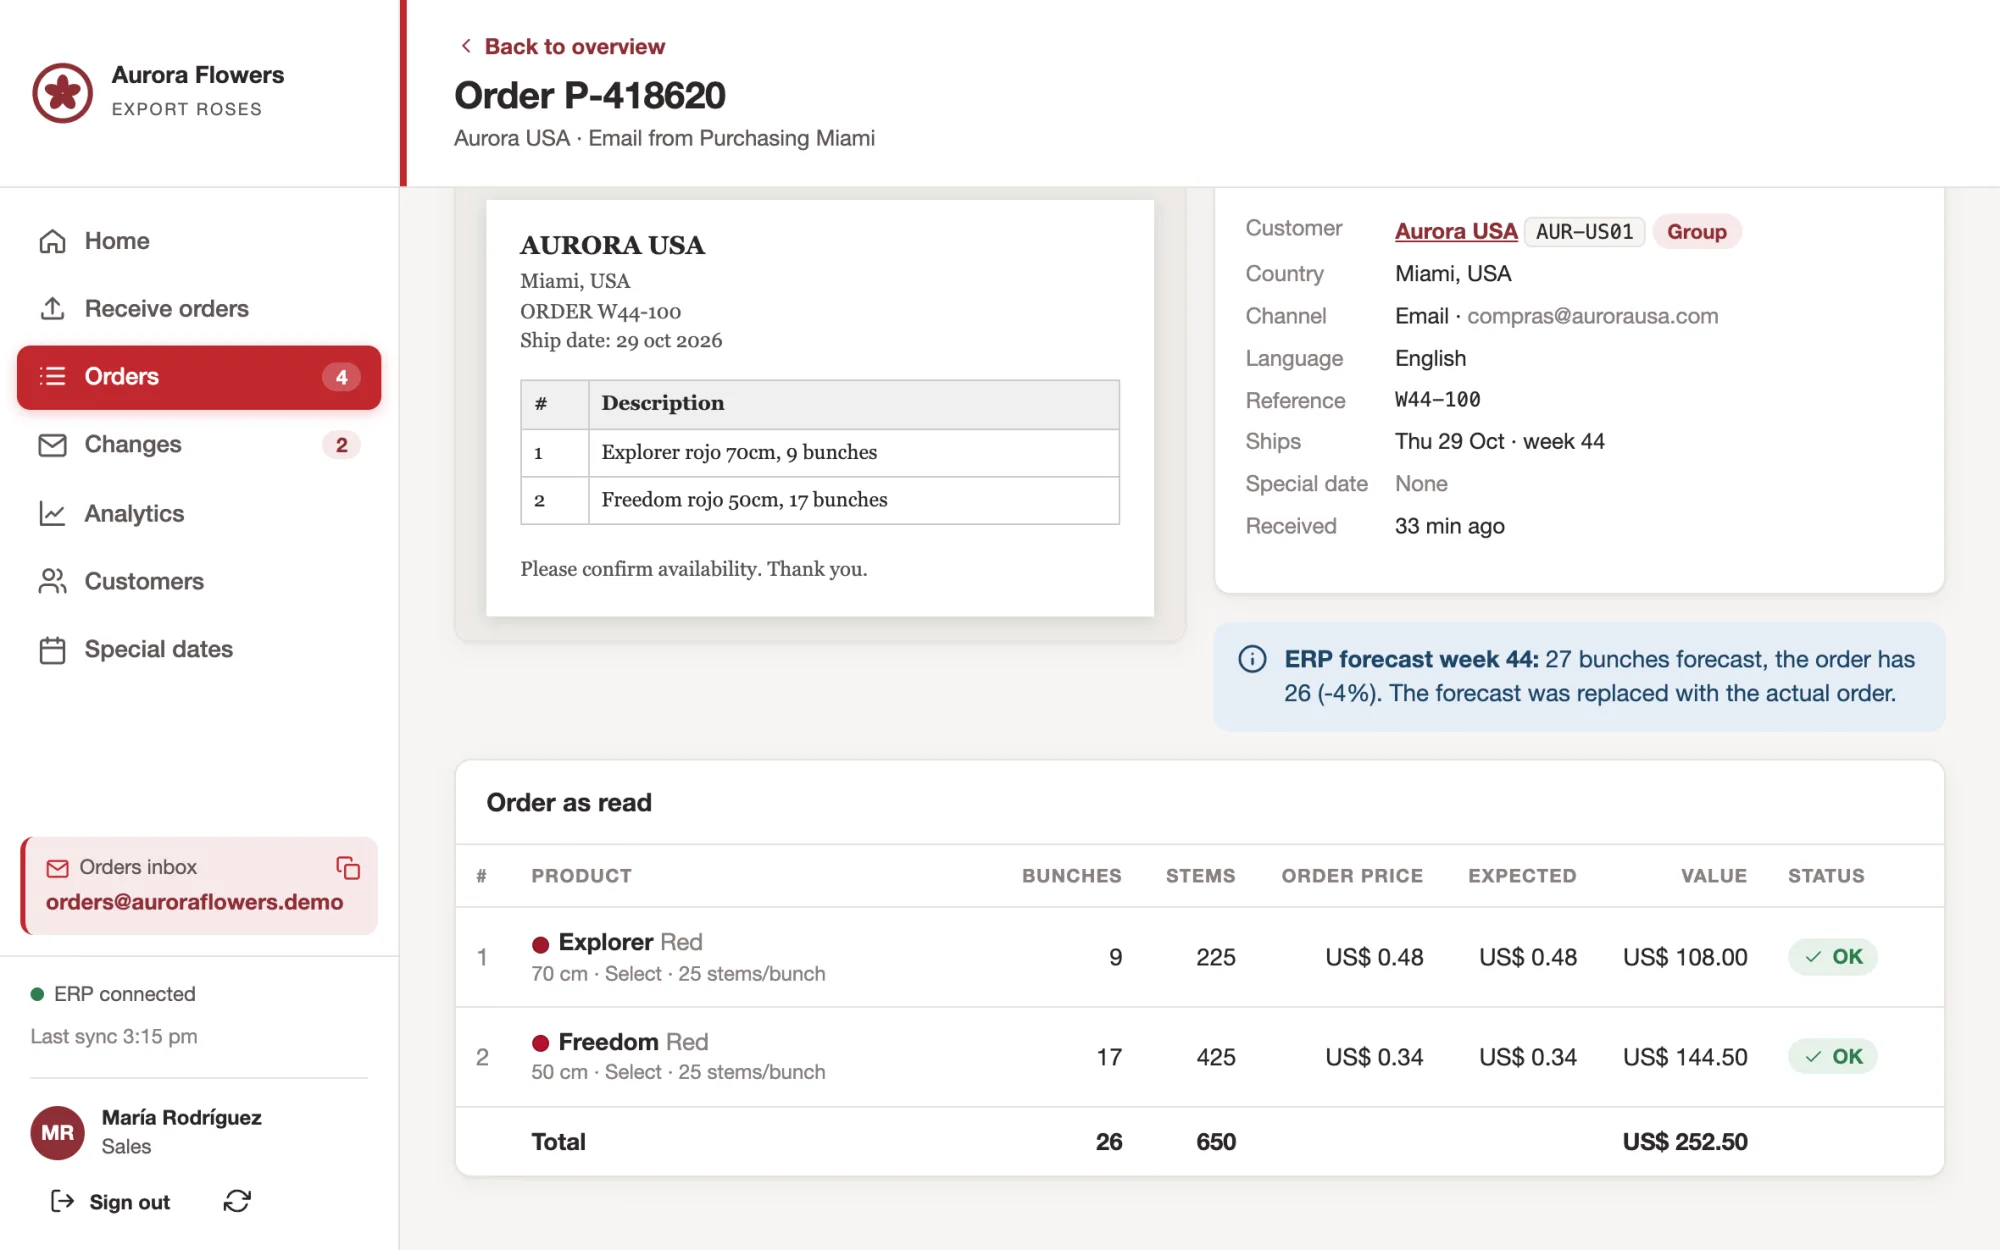The height and width of the screenshot is (1250, 2000).
Task: Click the back chevron arrow
Action: point(466,46)
